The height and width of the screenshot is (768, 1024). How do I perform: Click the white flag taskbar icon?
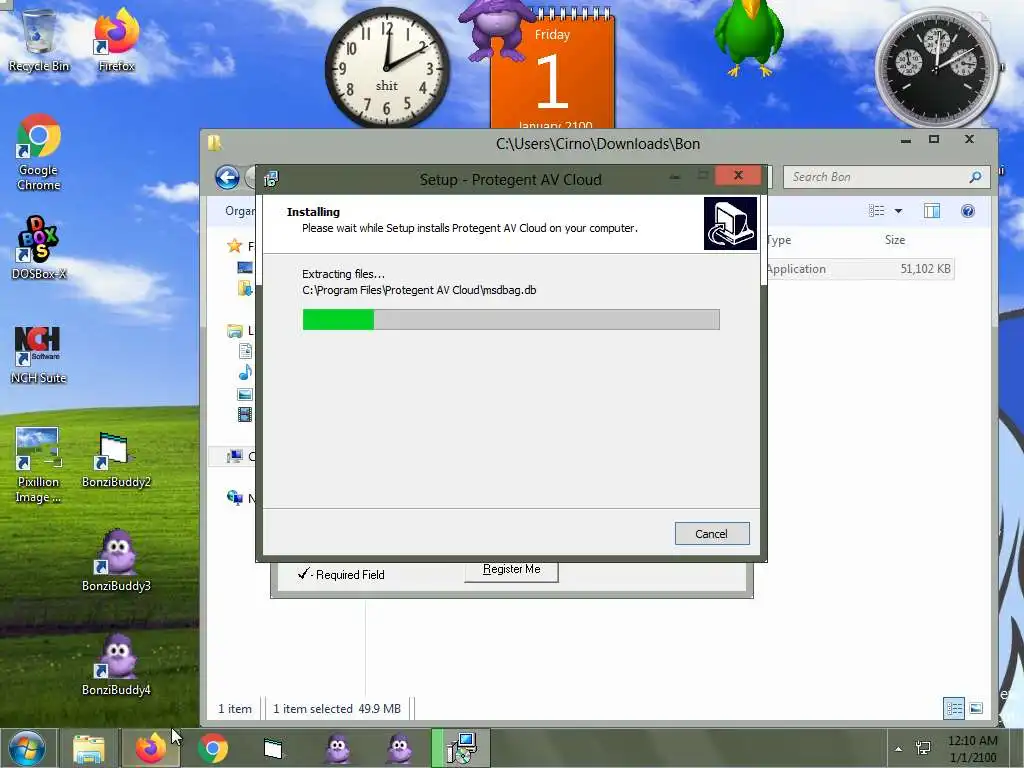pos(273,748)
